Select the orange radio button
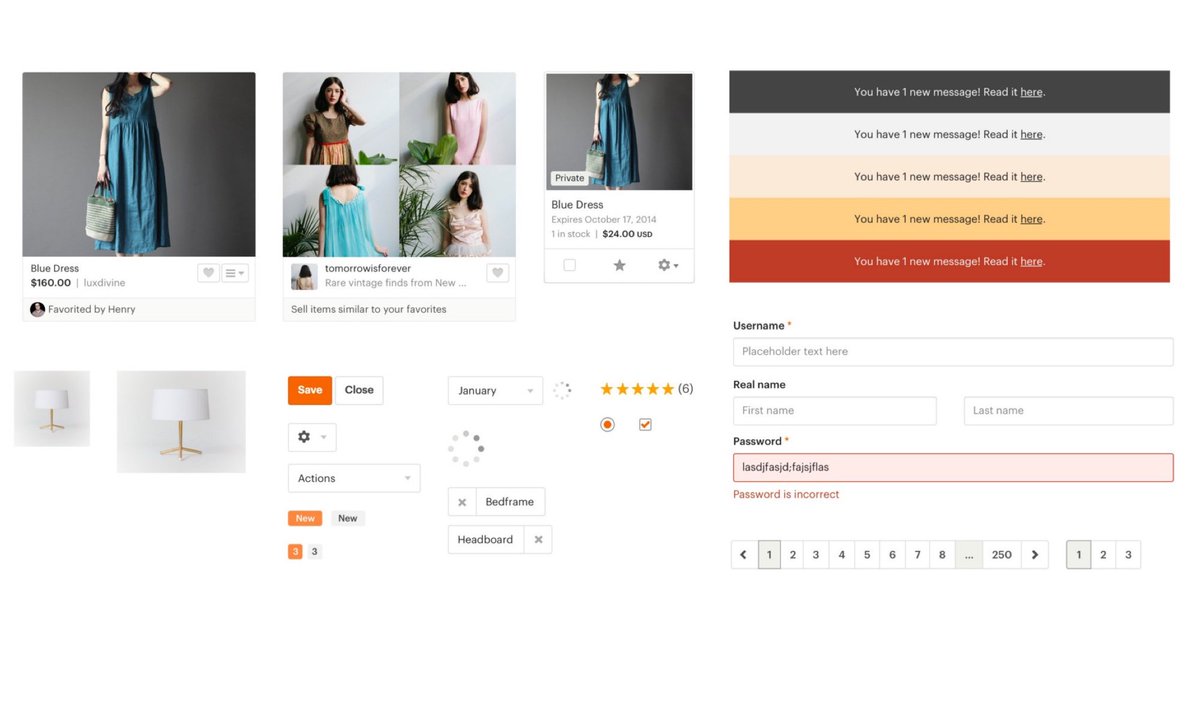 (x=607, y=424)
